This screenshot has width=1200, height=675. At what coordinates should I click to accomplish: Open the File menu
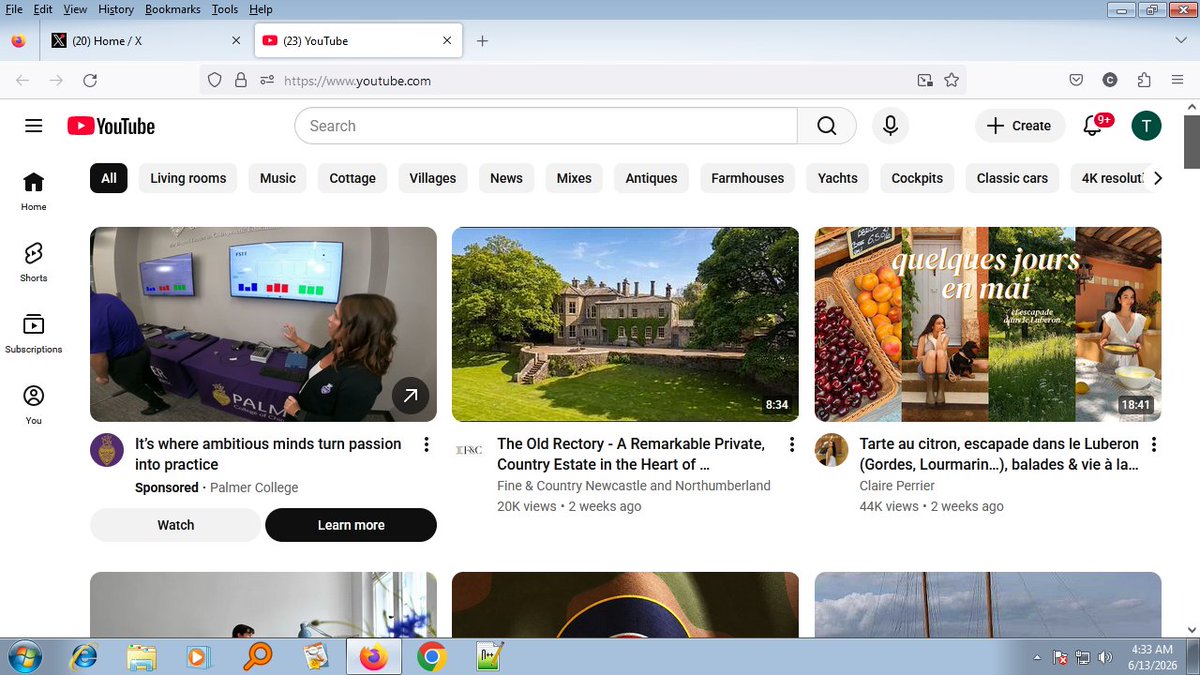point(14,9)
